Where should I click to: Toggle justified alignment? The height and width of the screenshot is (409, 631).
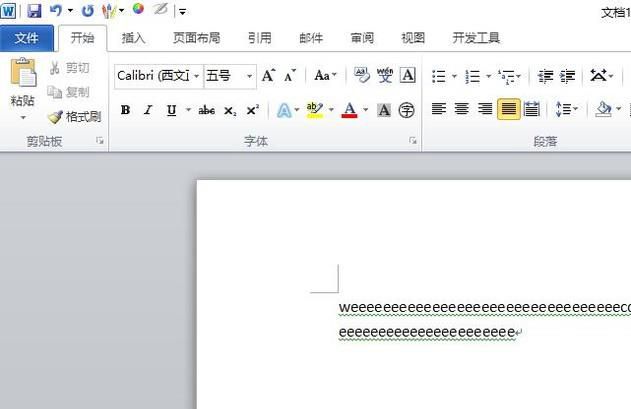[x=509, y=109]
